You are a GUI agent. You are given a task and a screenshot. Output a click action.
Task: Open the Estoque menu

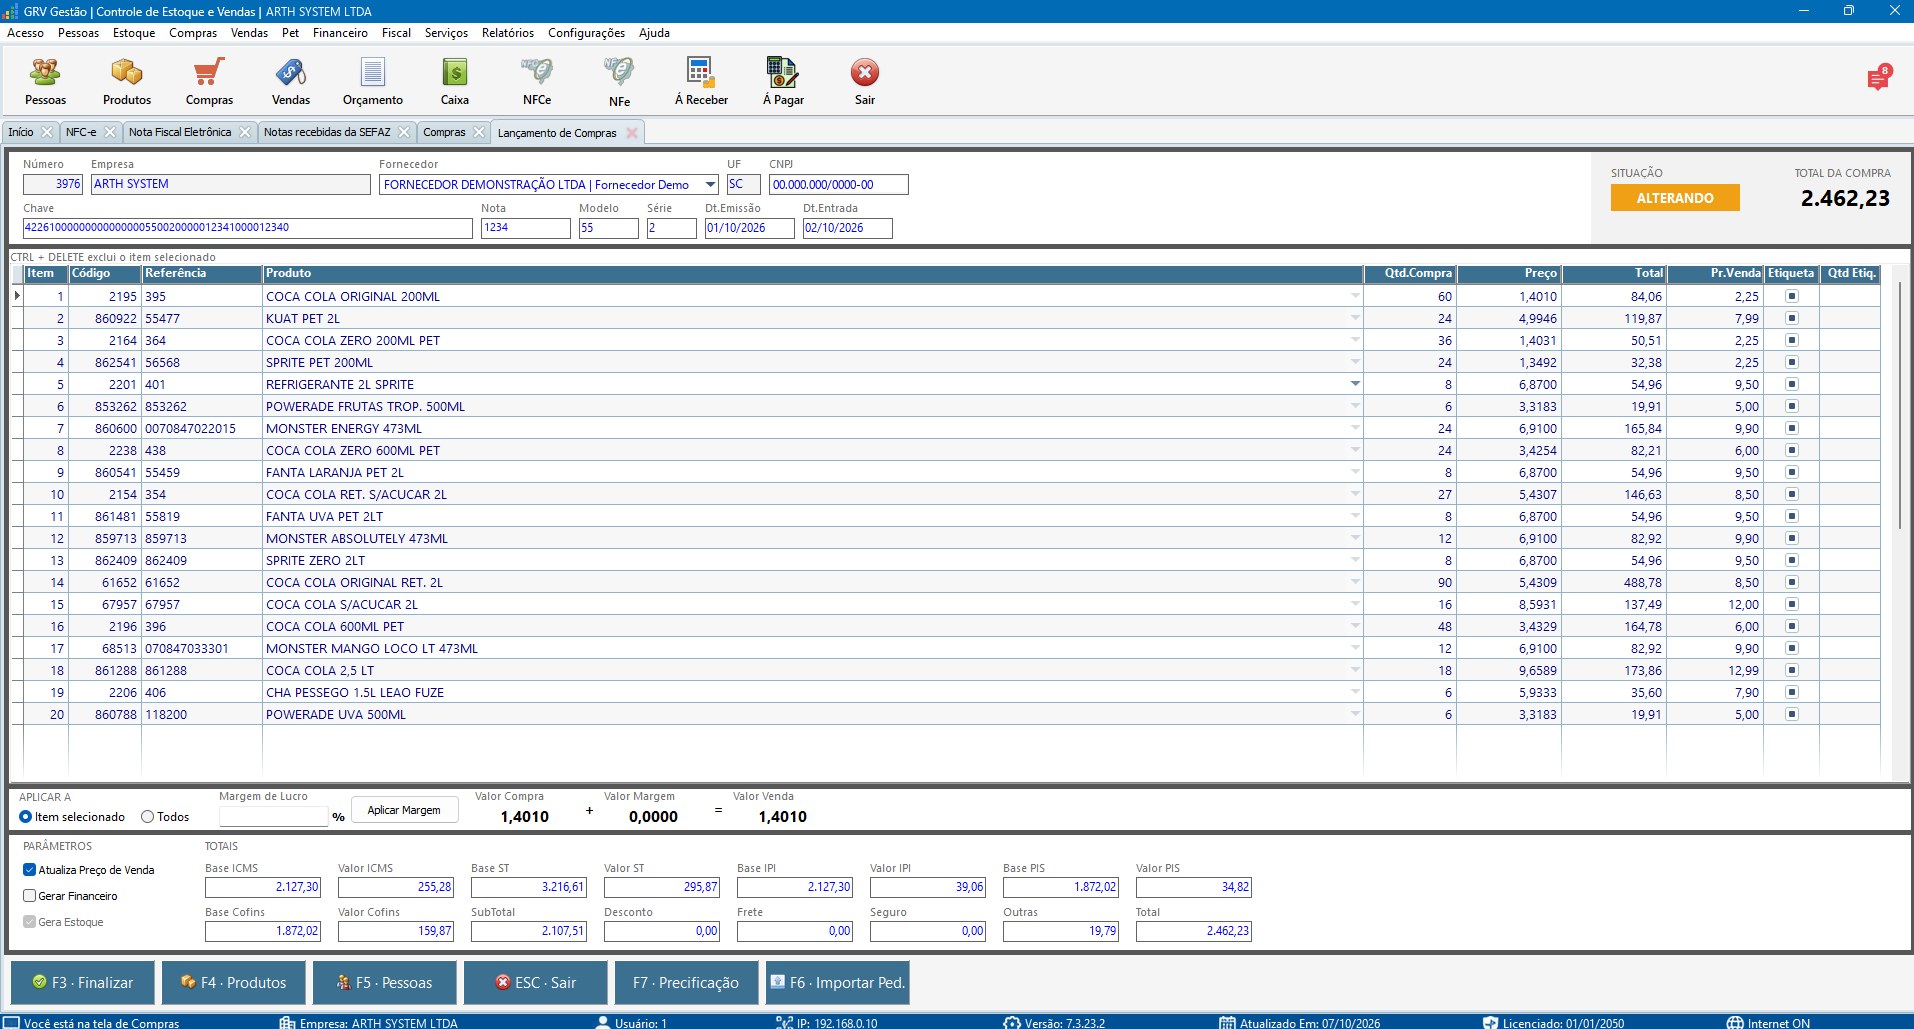coord(134,33)
